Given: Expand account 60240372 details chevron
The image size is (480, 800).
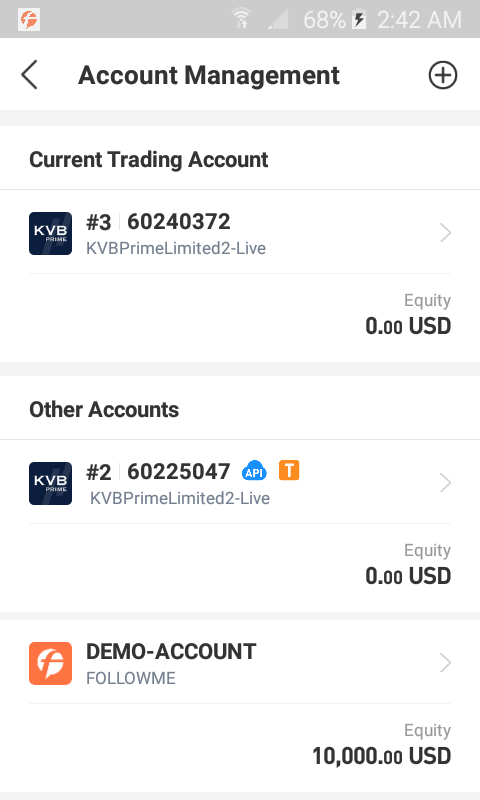Looking at the screenshot, I should click(x=445, y=233).
